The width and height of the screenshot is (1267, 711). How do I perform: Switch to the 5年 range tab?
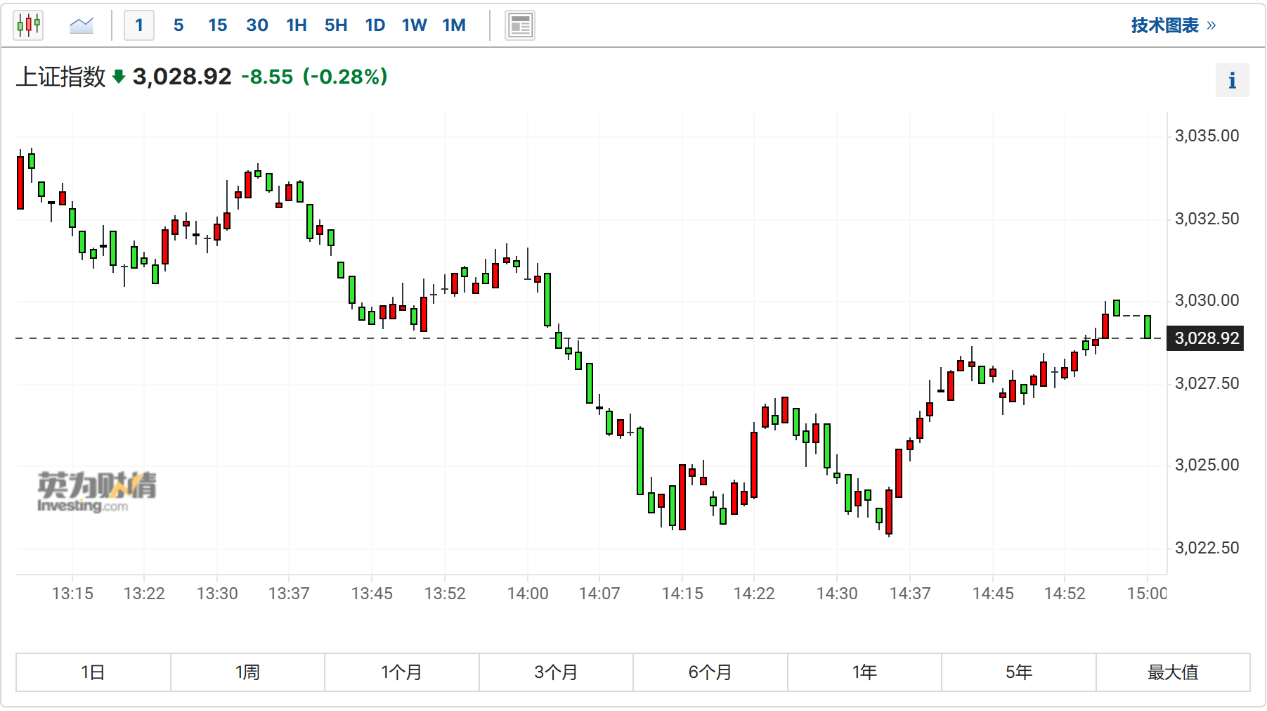coord(1018,672)
